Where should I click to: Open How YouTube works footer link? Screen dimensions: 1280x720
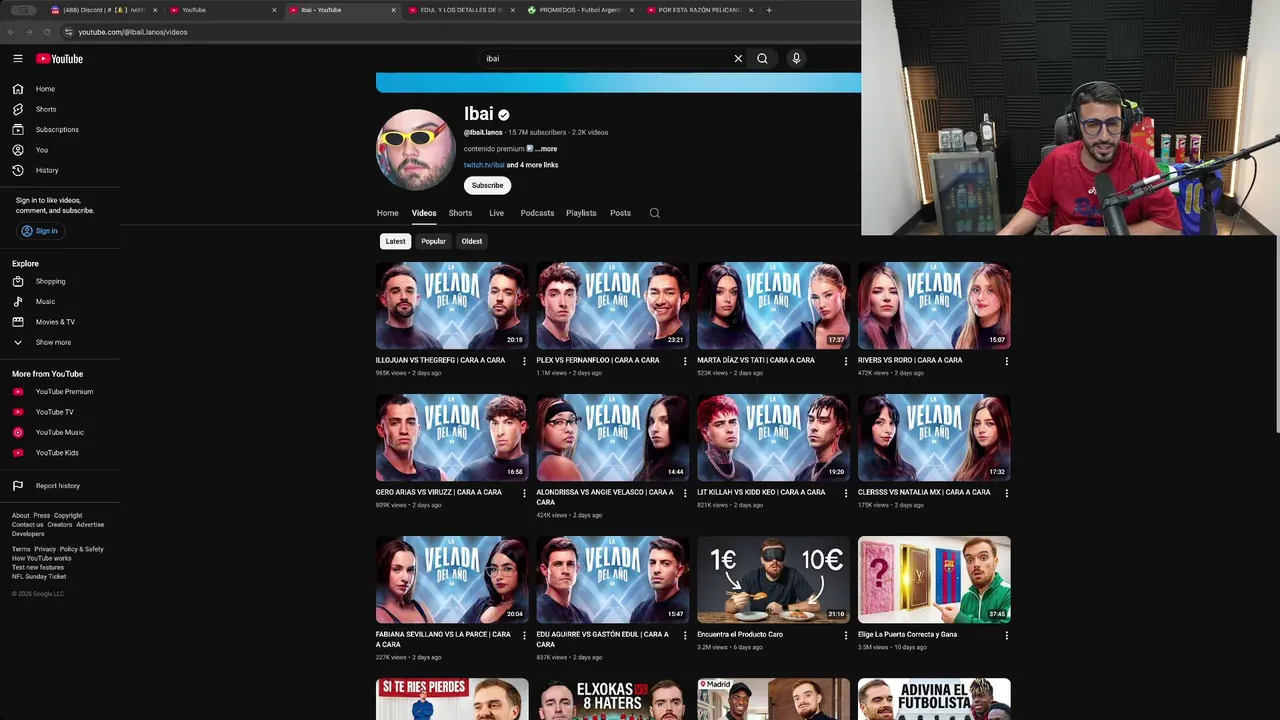[42, 558]
